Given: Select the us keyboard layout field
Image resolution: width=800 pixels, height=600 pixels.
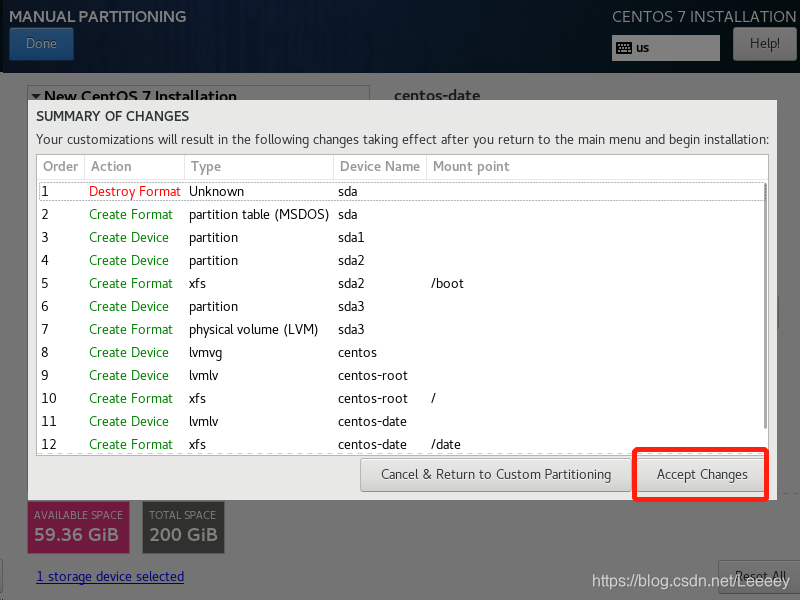Looking at the screenshot, I should [666, 48].
